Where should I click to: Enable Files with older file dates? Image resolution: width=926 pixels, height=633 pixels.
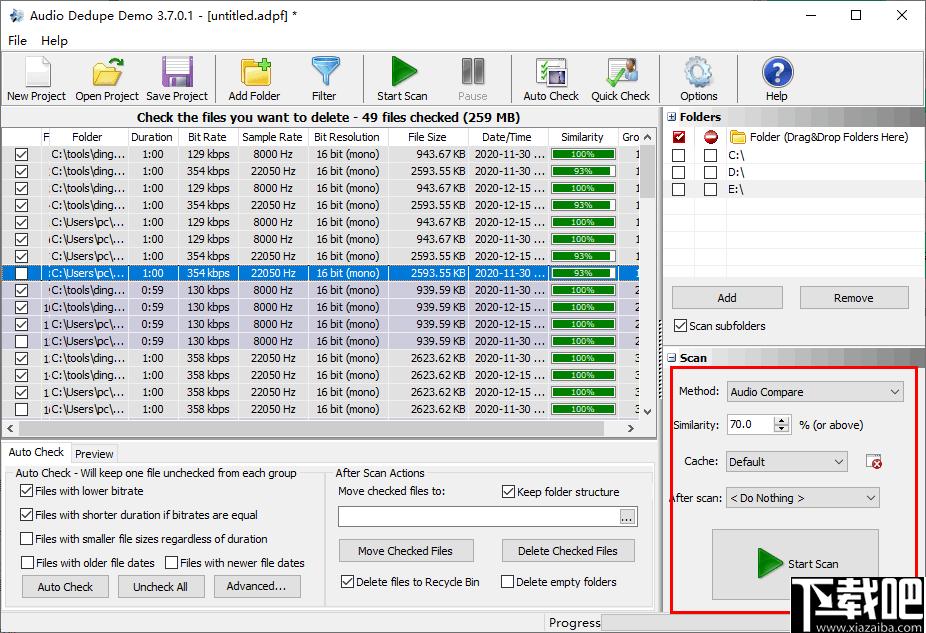27,563
